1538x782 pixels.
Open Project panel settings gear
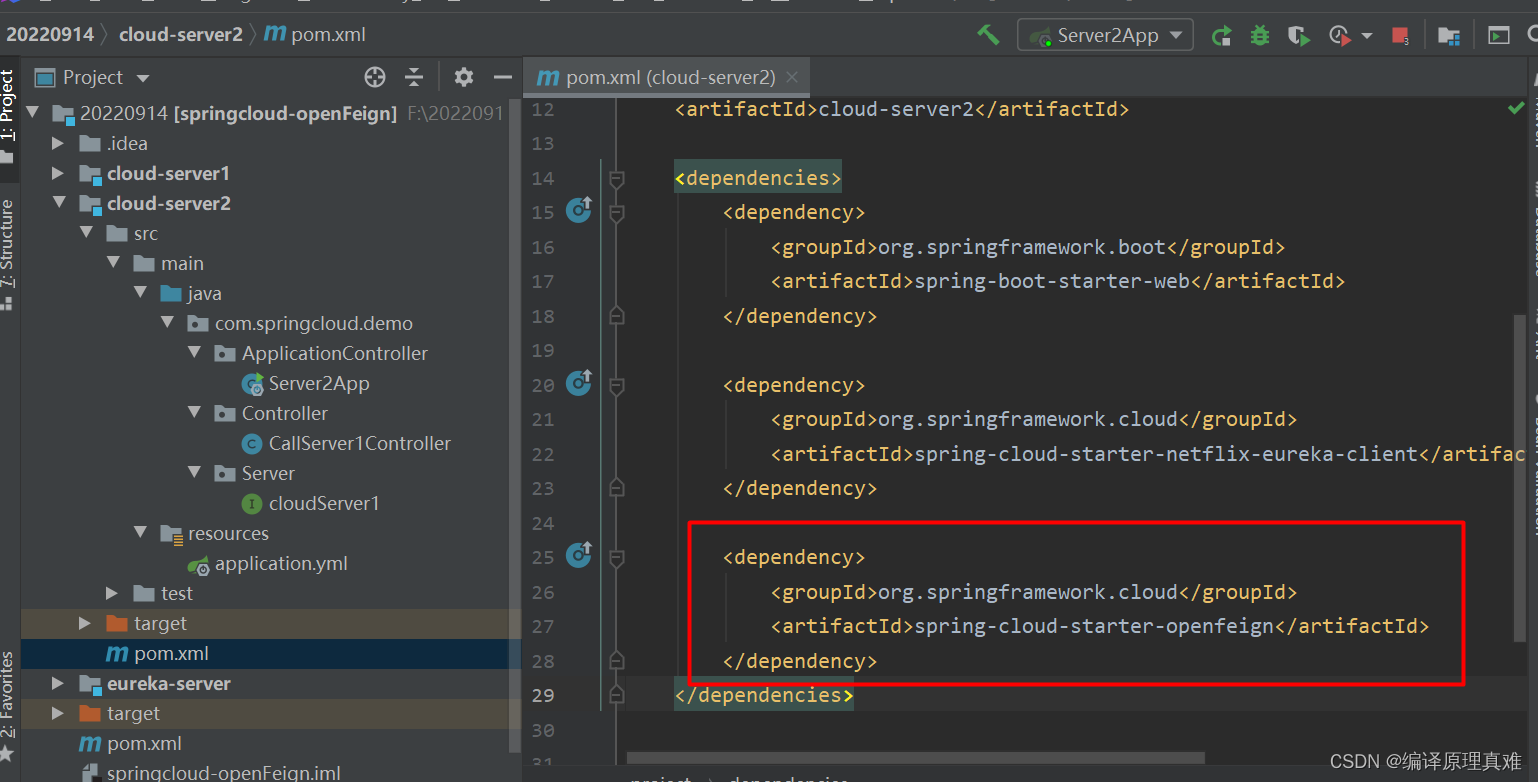click(463, 77)
